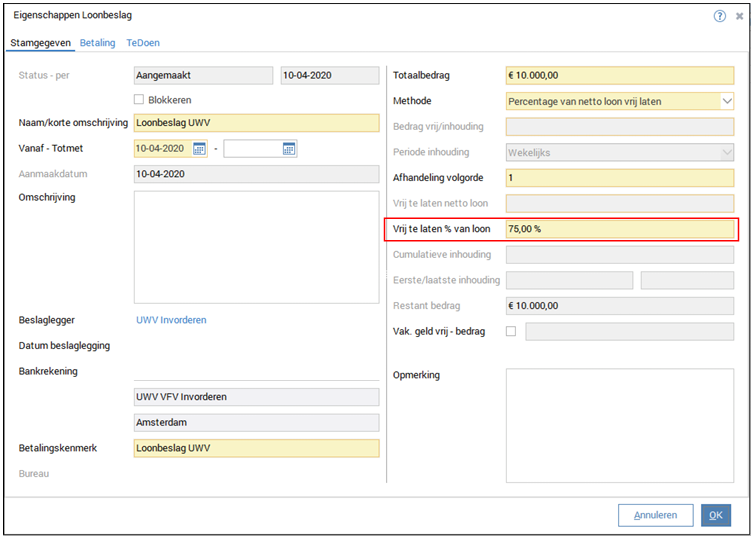This screenshot has height=536, width=751.
Task: Follow the UWV Invorderen link
Action: 171,320
